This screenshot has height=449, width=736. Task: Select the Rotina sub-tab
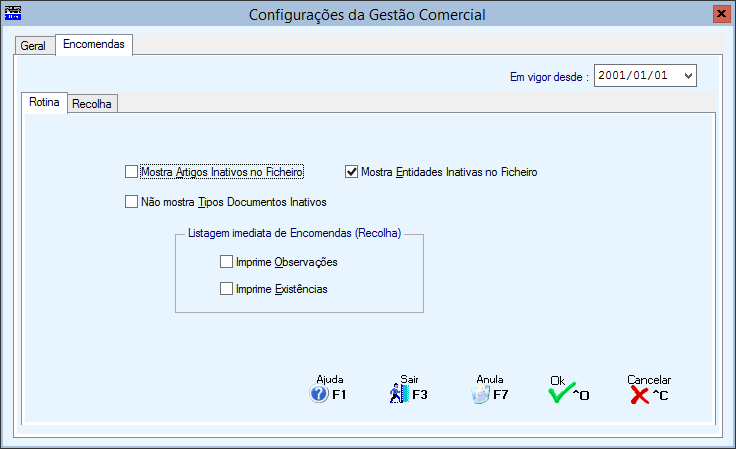(44, 102)
